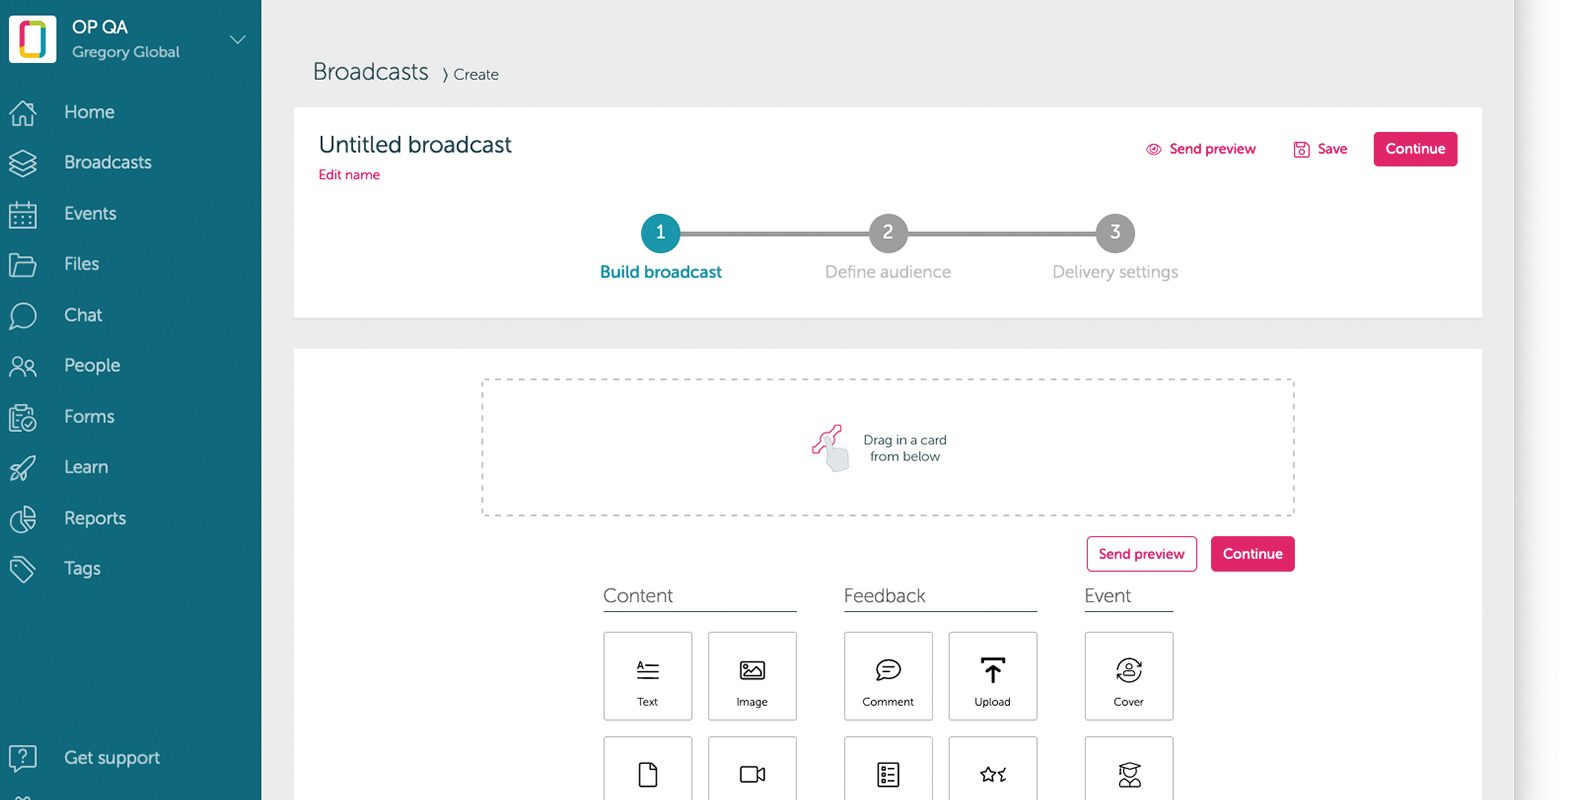
Task: Click the Event section heading
Action: tap(1108, 596)
